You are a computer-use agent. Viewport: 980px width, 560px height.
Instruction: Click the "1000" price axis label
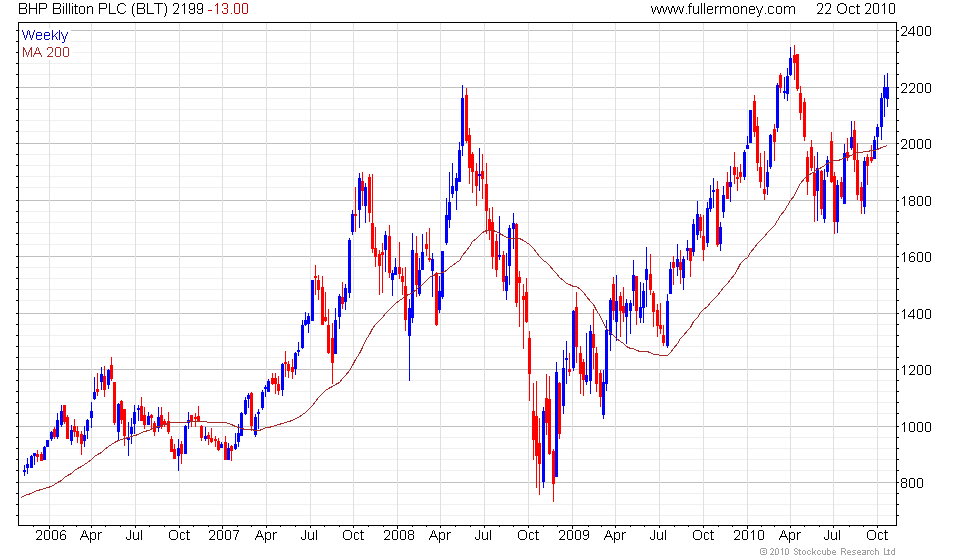point(916,428)
